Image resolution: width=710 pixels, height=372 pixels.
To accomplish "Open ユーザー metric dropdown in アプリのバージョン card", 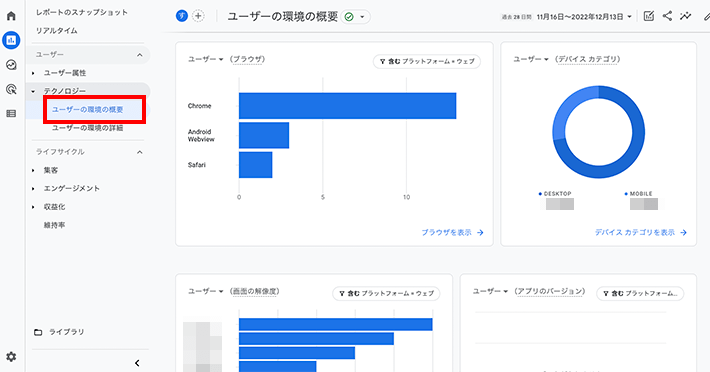I will click(x=491, y=291).
